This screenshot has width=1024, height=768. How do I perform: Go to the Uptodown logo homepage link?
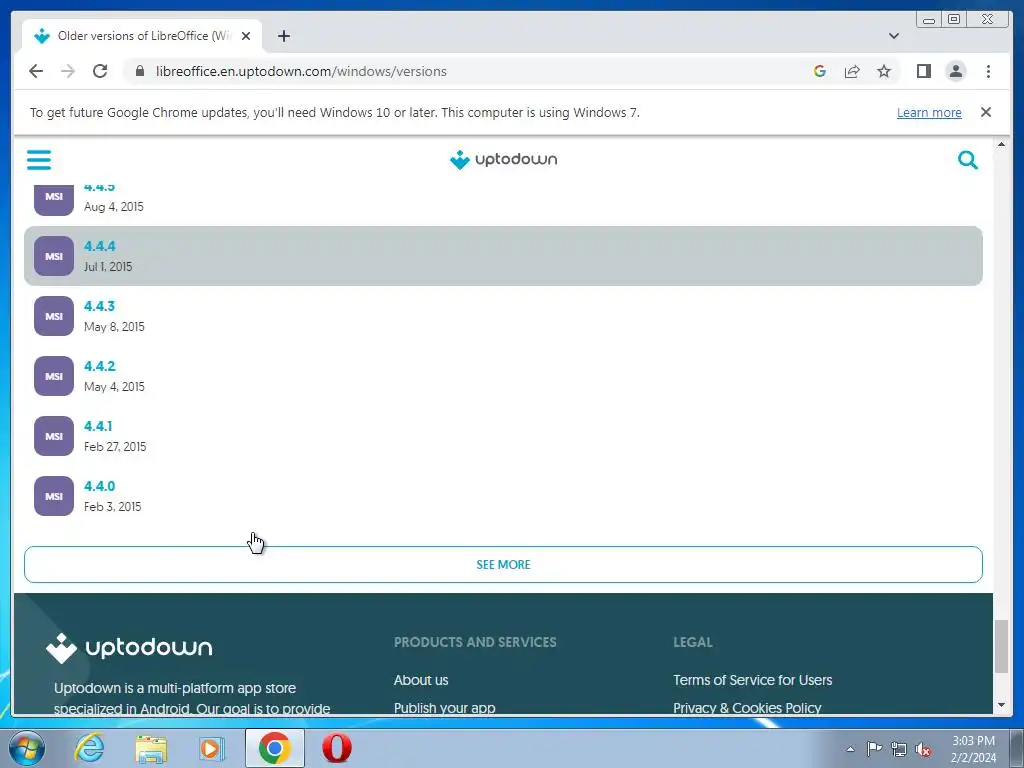(x=503, y=159)
